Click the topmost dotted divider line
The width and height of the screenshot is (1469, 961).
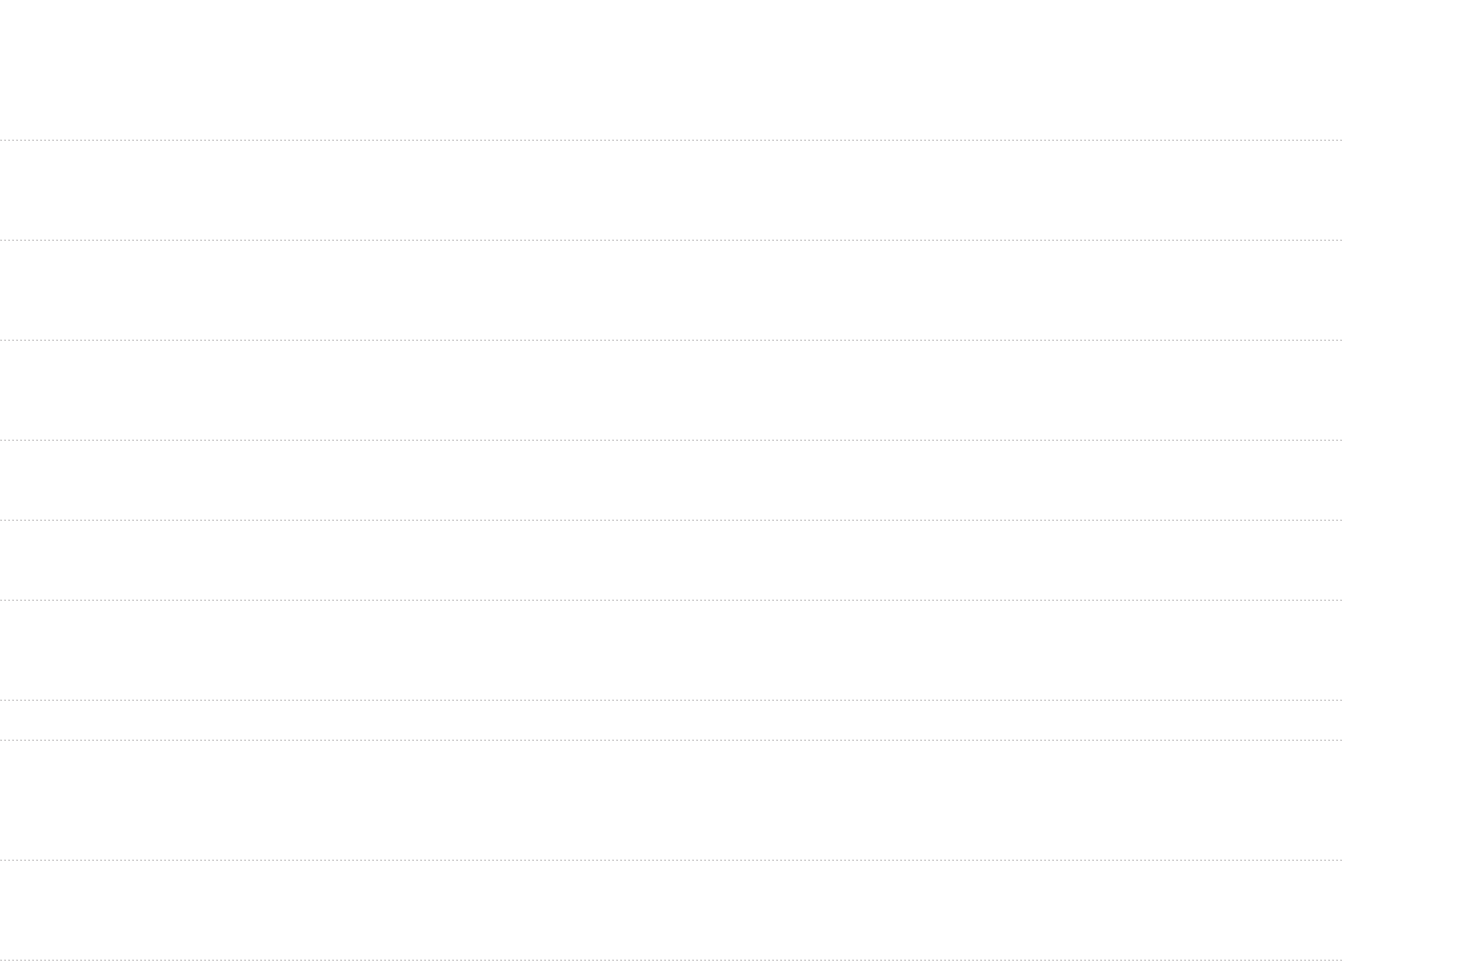click(671, 140)
